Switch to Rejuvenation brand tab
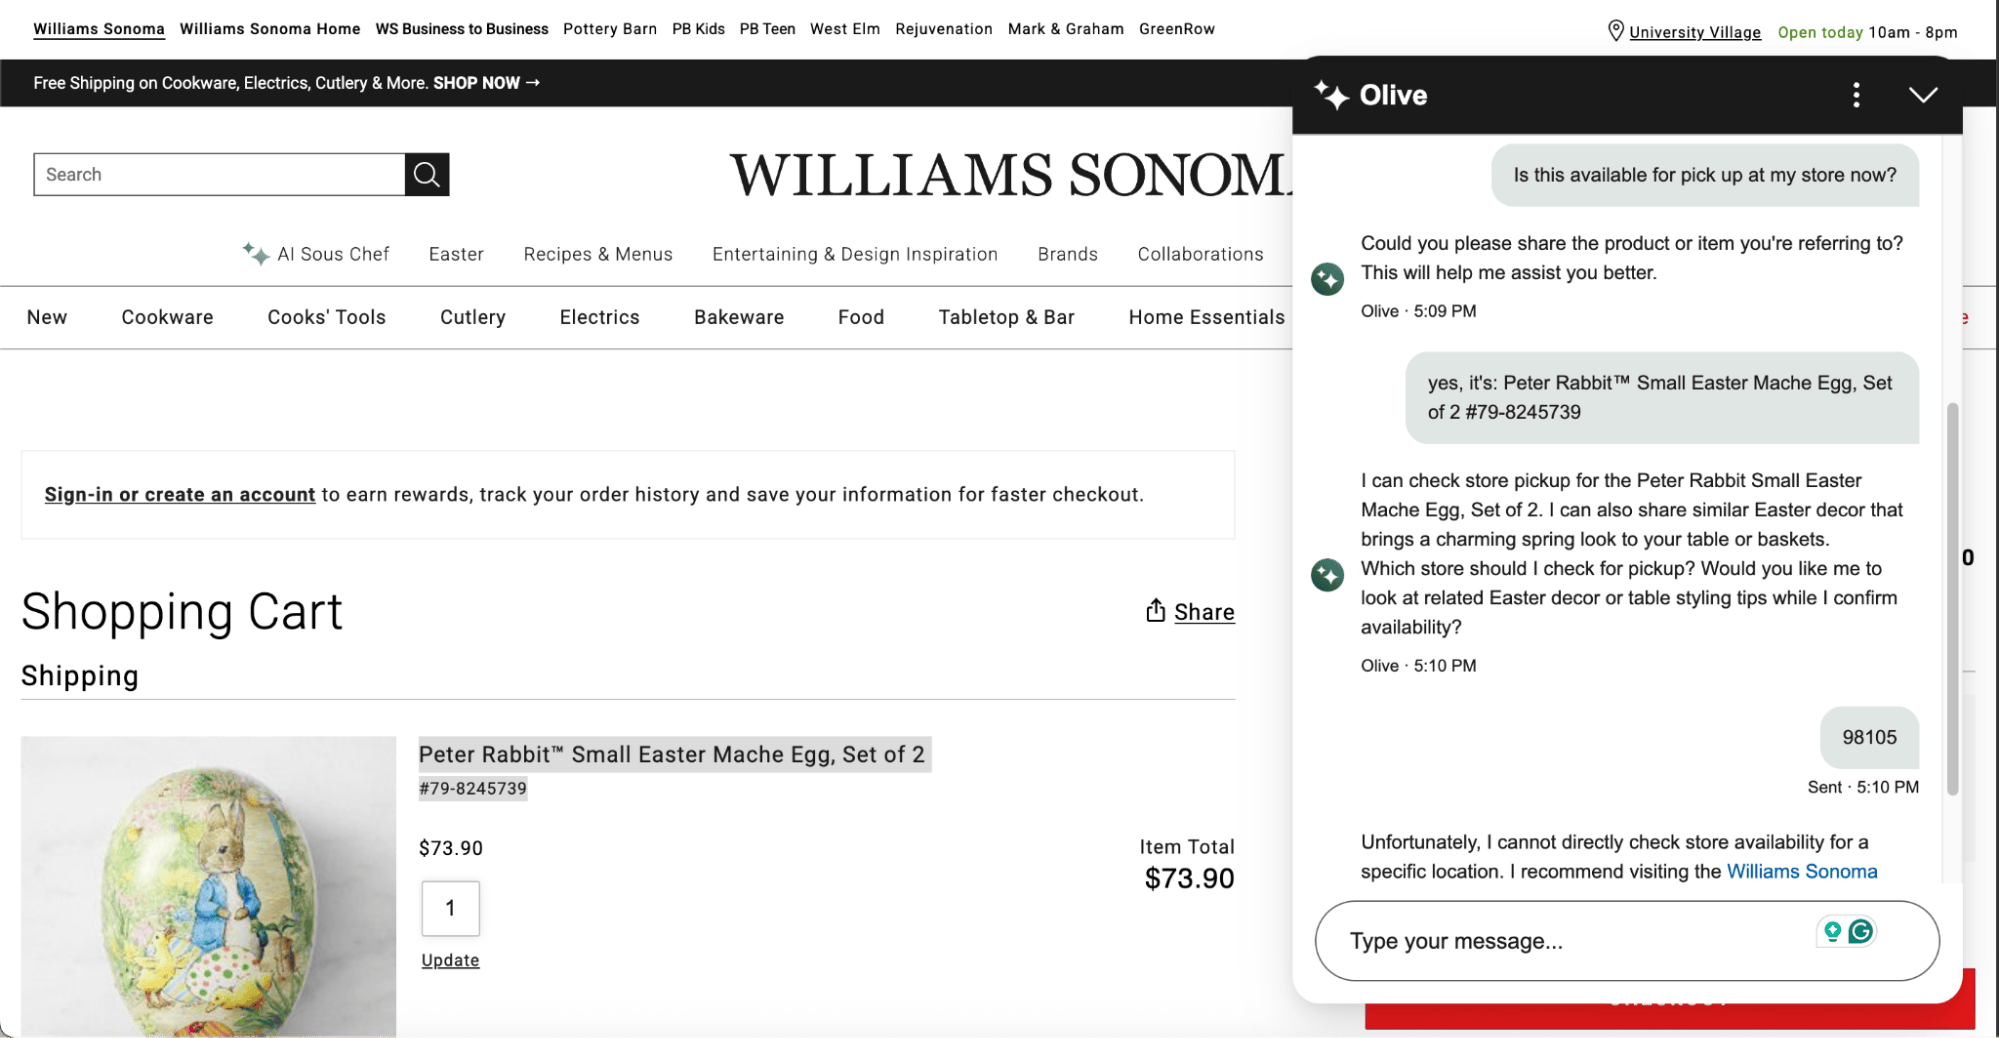Viewport: 1999px width, 1038px height. point(944,29)
